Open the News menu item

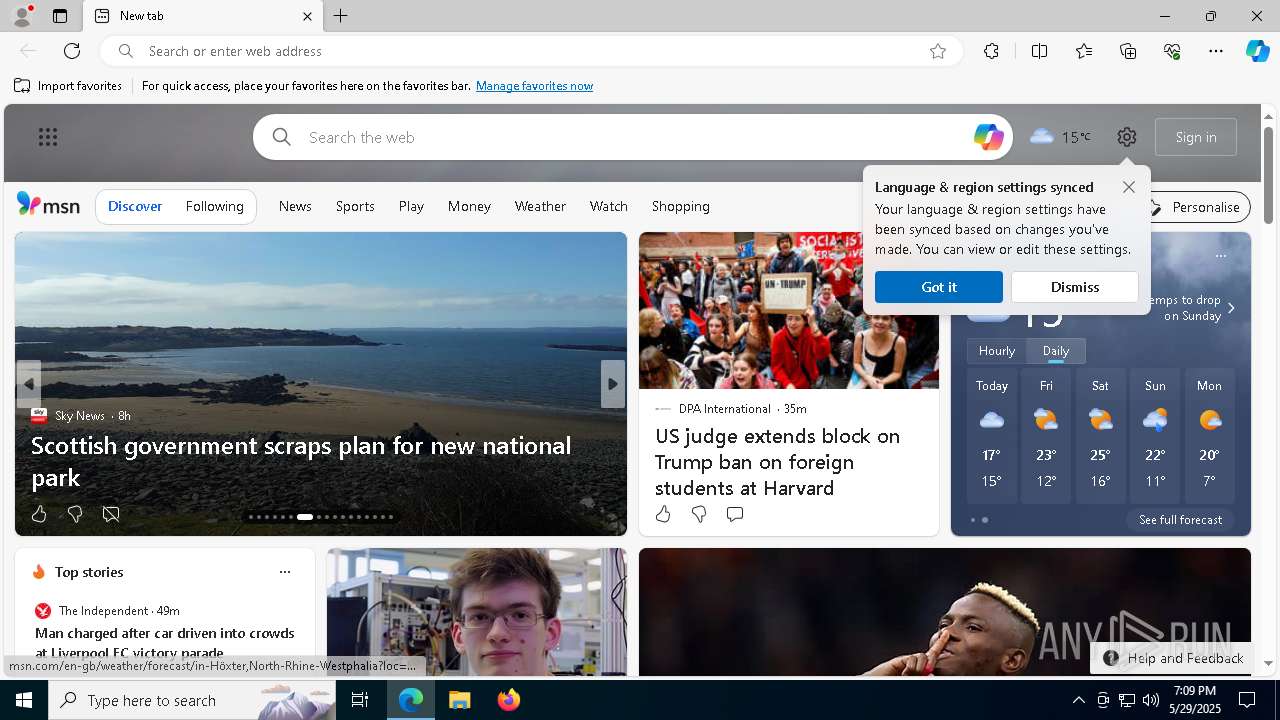[295, 206]
